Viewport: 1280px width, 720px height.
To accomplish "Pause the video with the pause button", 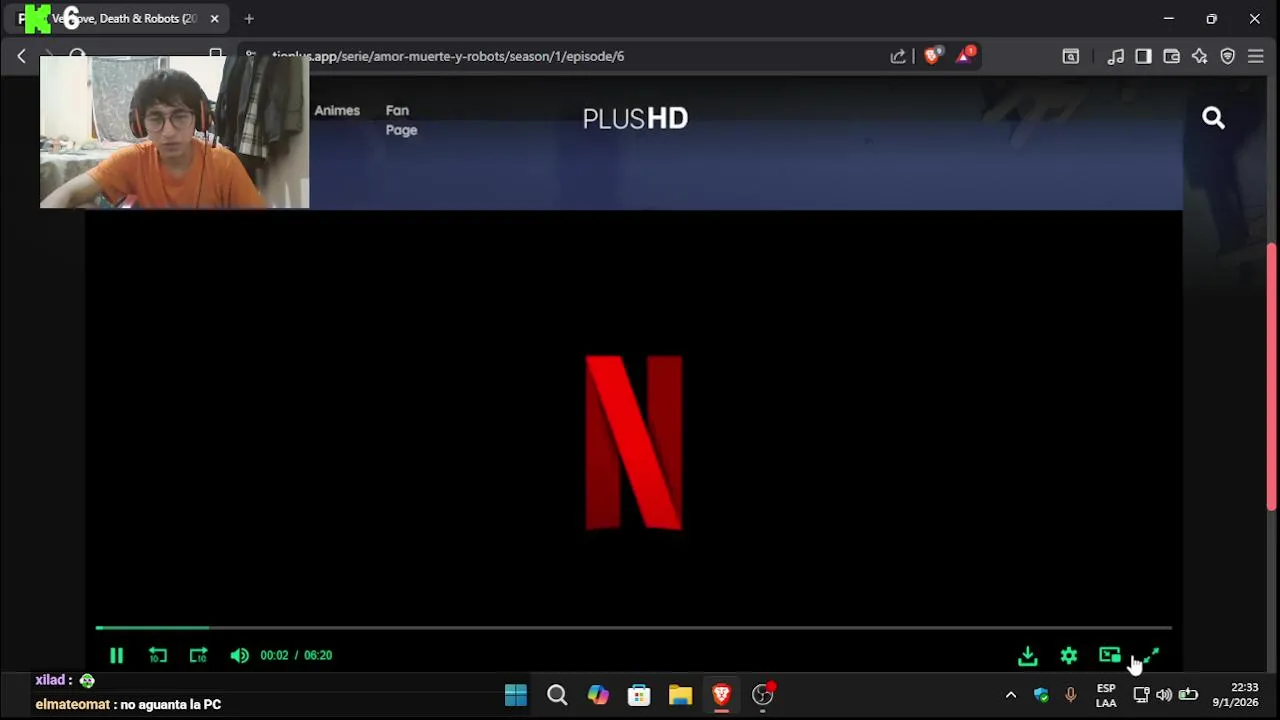I will click(x=116, y=655).
